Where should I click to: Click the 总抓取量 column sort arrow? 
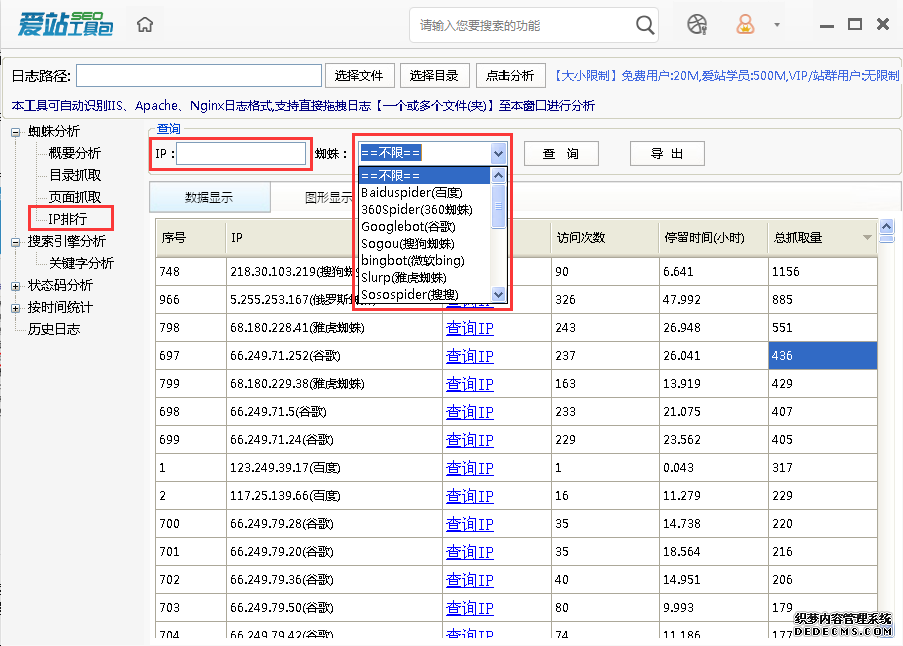(866, 238)
